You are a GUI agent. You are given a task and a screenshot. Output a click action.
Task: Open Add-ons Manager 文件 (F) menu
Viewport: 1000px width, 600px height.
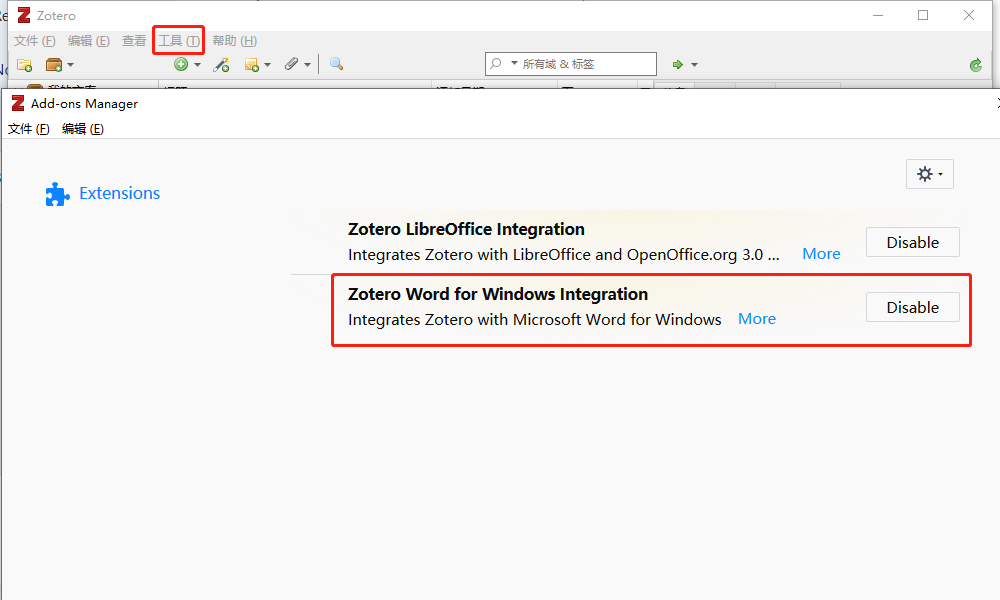coord(29,129)
